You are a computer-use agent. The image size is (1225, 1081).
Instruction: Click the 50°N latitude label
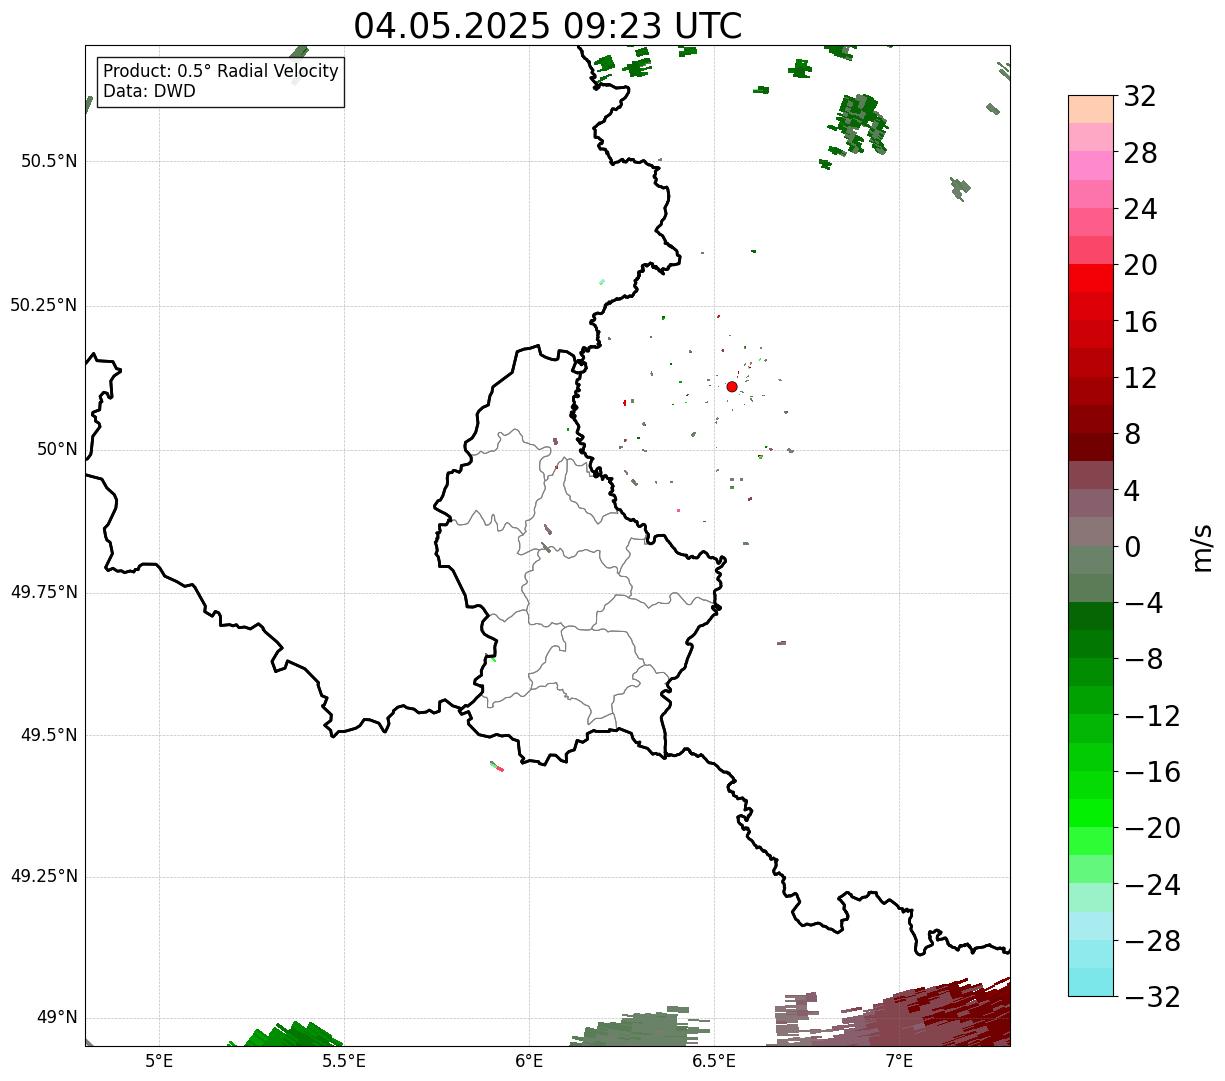[x=57, y=449]
